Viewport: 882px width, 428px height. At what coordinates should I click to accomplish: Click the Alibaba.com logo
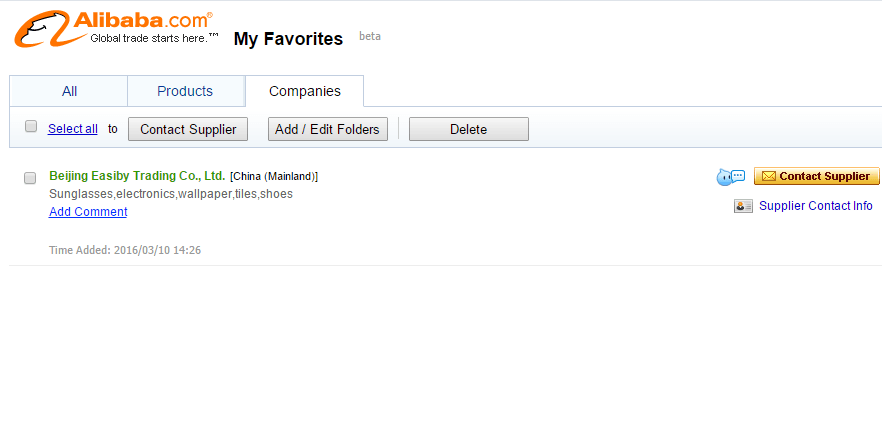click(x=116, y=29)
